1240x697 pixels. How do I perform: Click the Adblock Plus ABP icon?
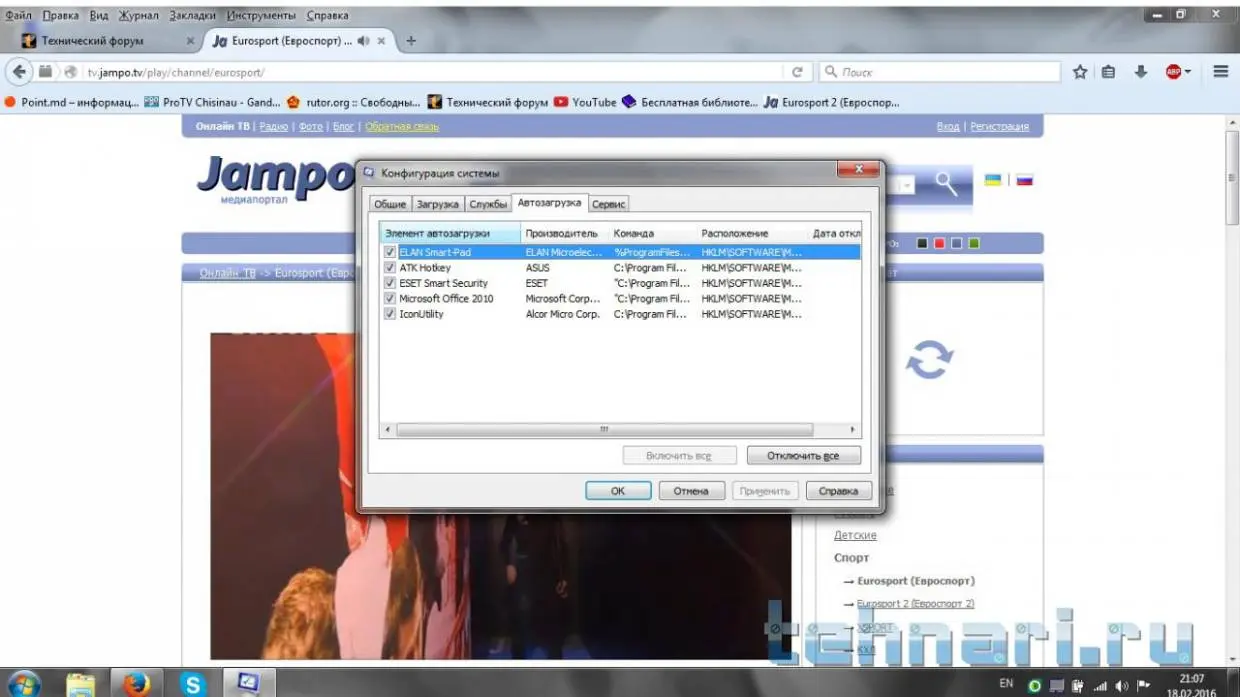(1173, 72)
